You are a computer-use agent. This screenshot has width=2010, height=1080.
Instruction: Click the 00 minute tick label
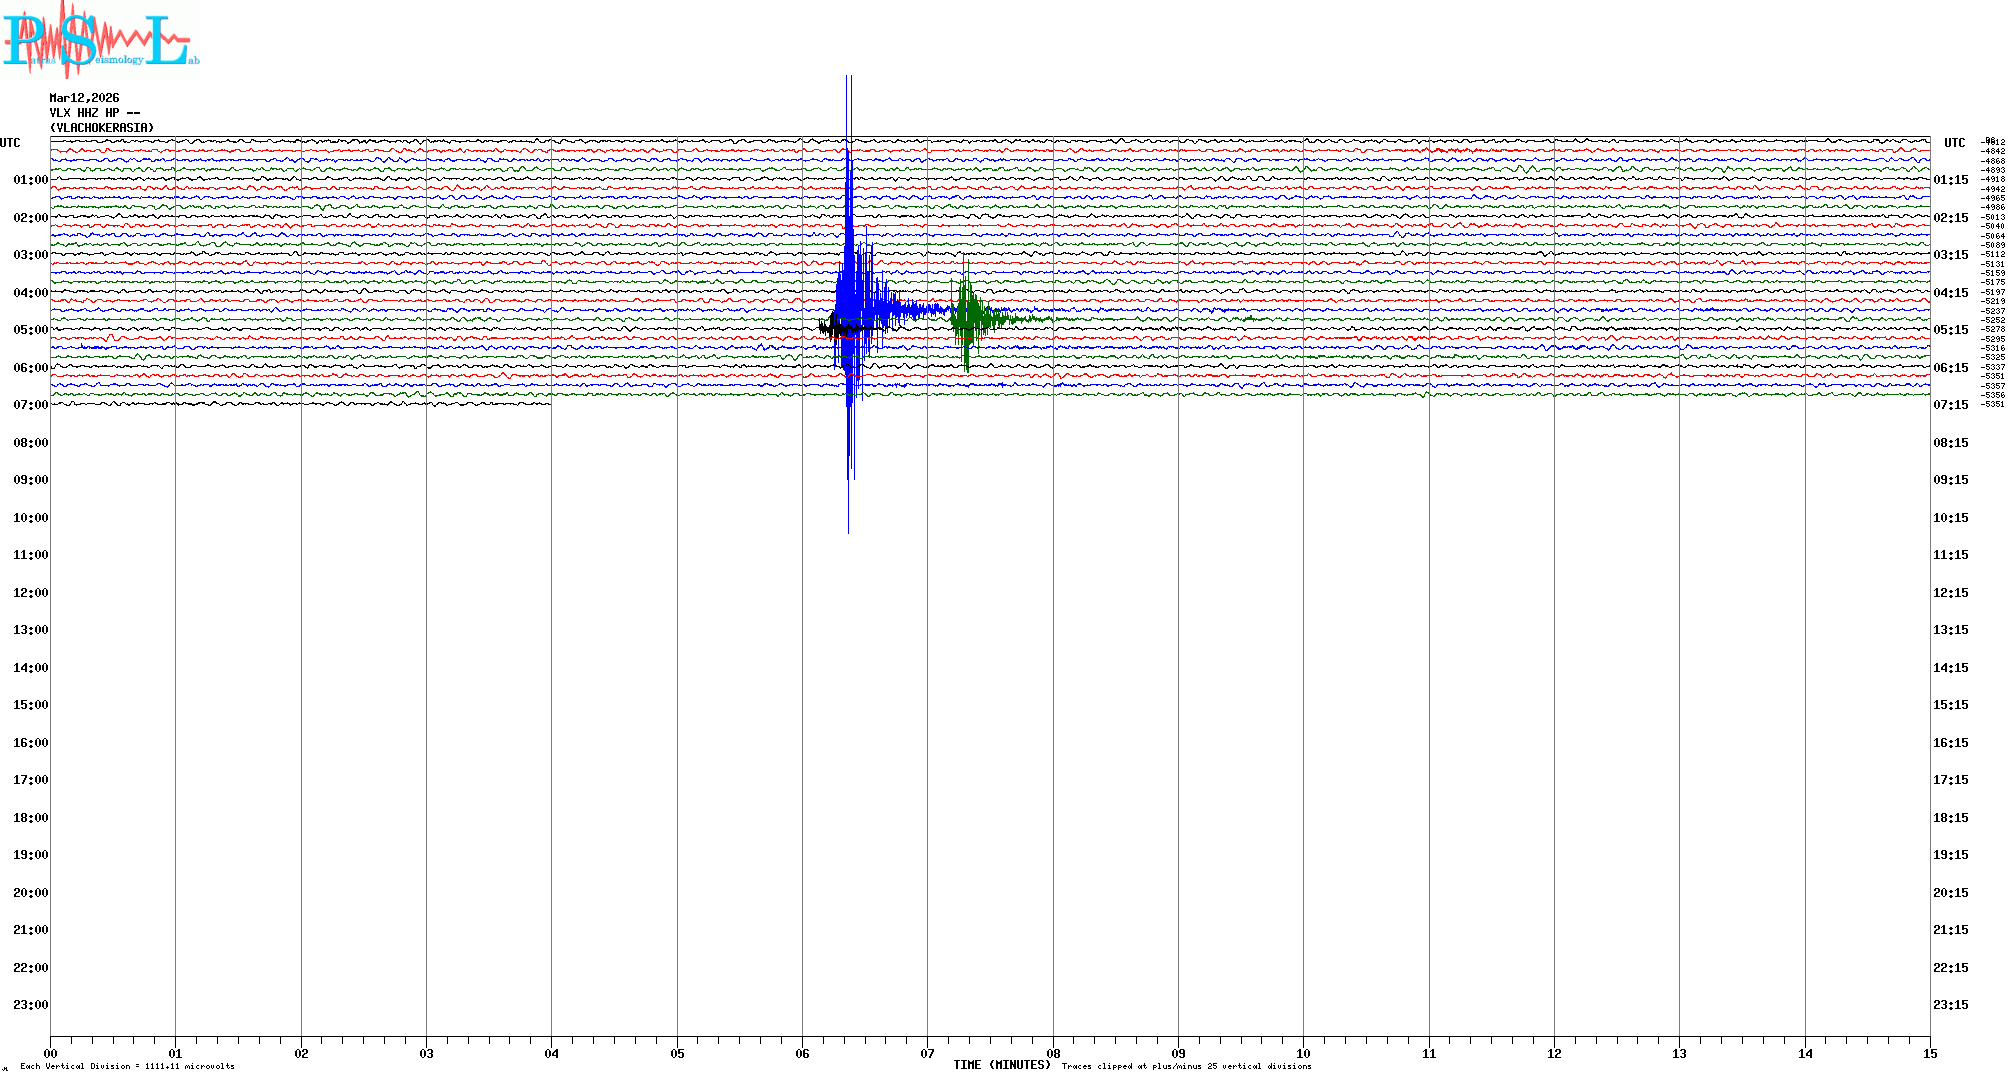click(51, 1053)
